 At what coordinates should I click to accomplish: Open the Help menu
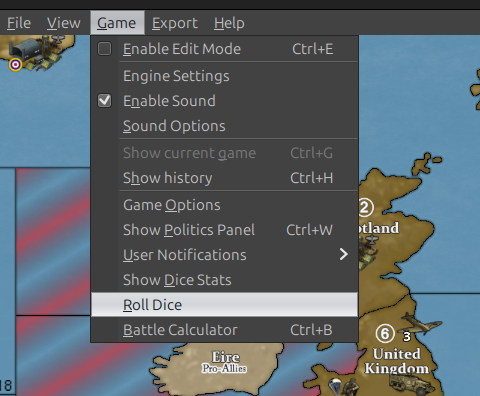[x=229, y=23]
